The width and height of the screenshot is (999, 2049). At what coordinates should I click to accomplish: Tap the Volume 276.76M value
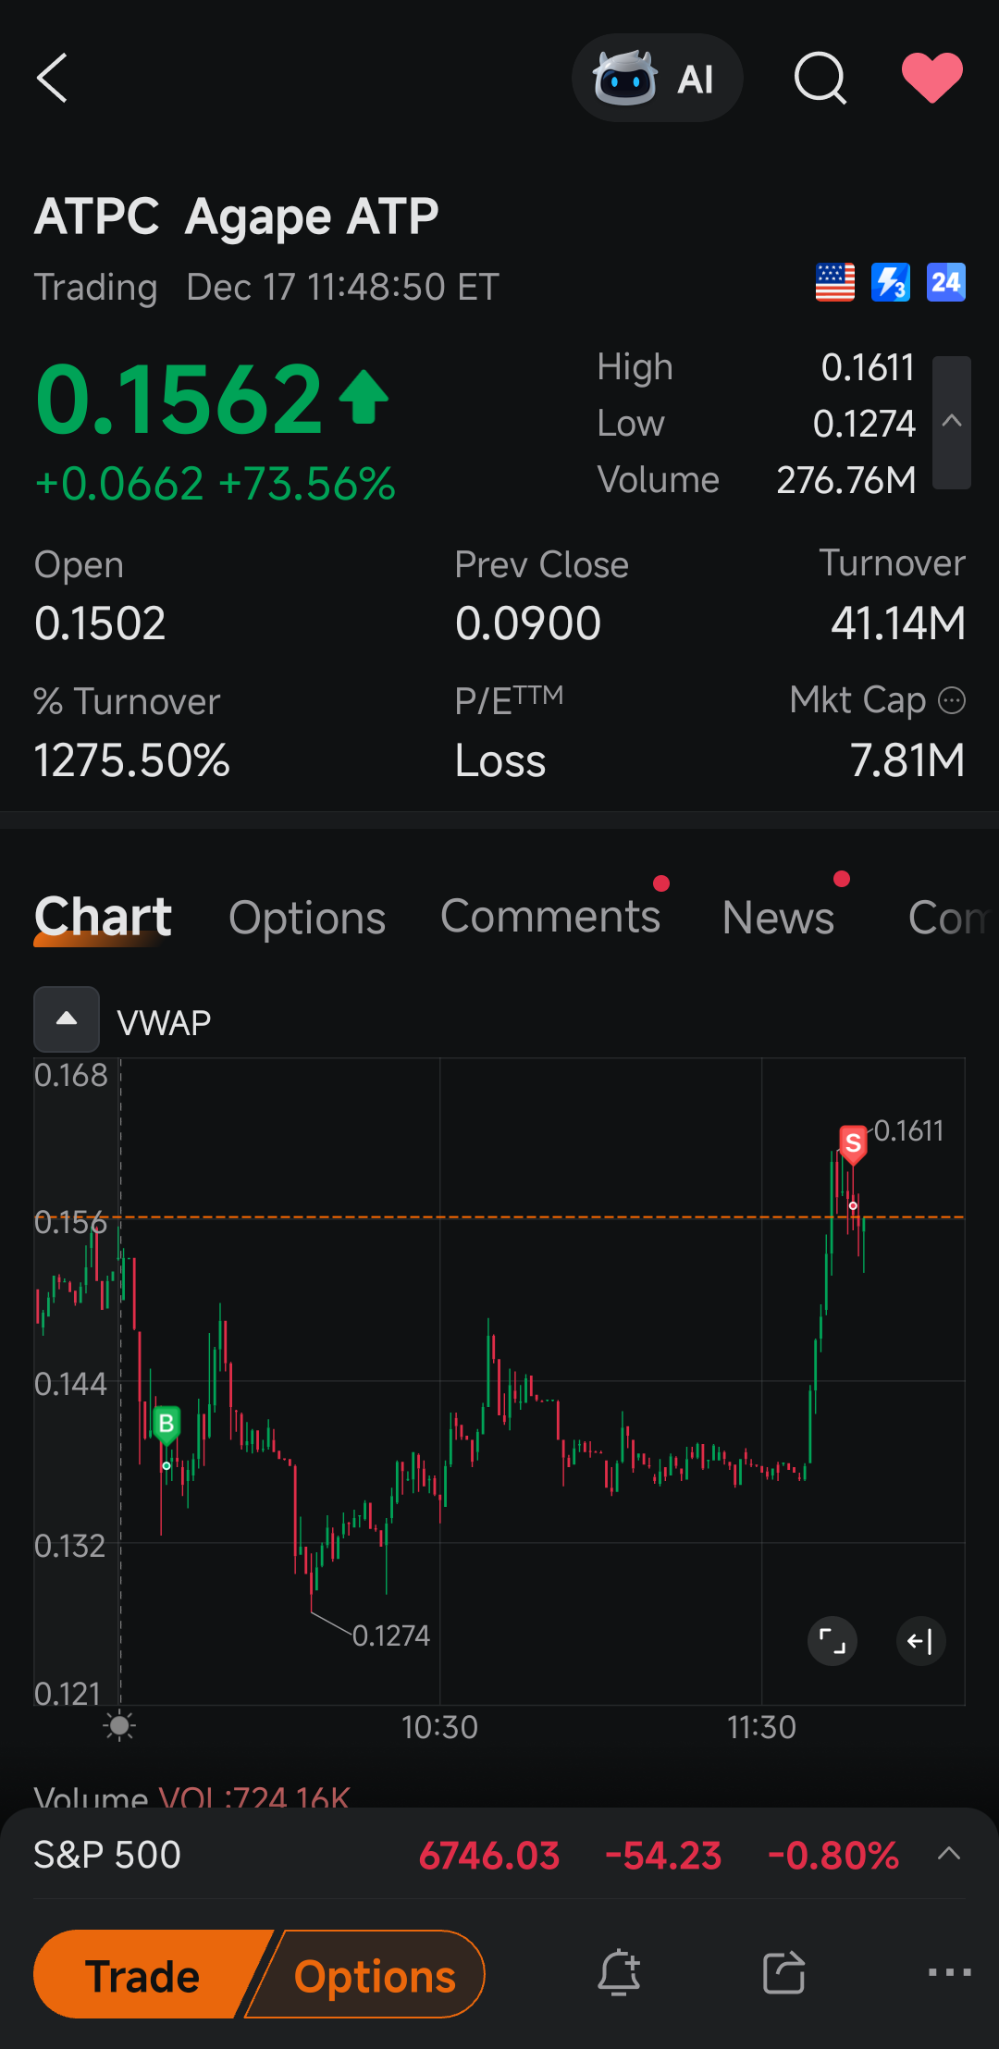pos(846,480)
